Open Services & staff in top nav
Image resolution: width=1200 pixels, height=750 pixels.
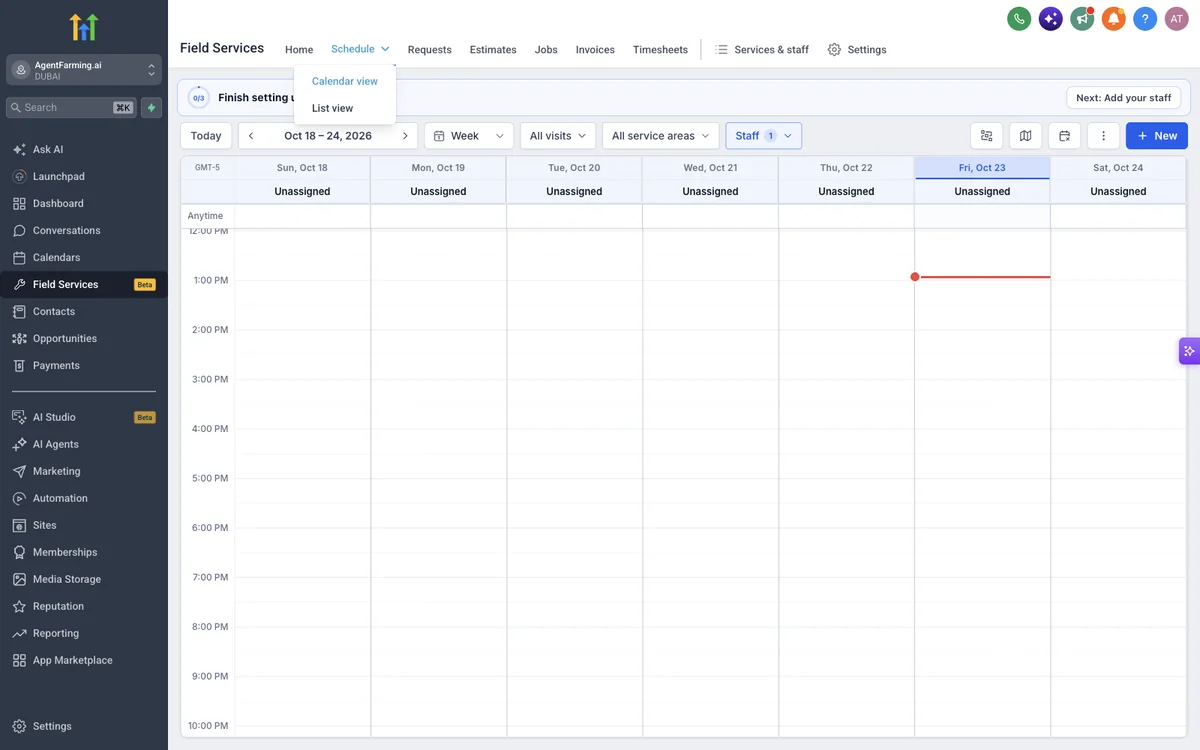point(762,49)
